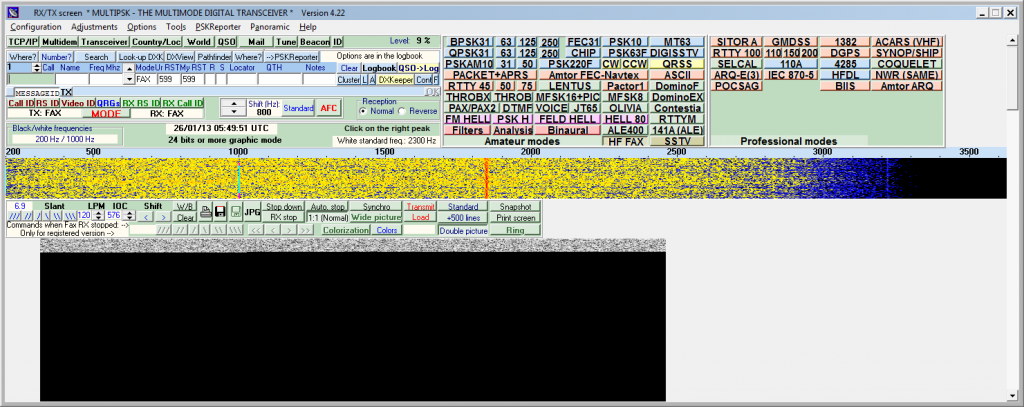Click the White standard freq.: 2300 Hz label
Screen dimensions: 1024x407
385,140
